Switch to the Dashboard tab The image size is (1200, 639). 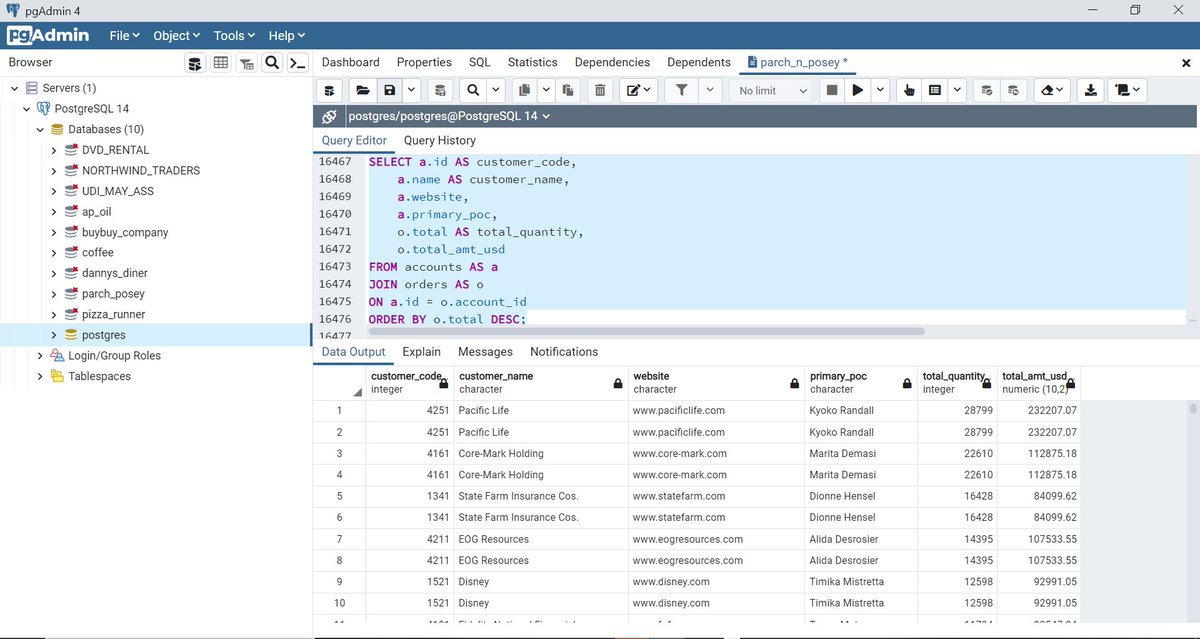pyautogui.click(x=351, y=62)
